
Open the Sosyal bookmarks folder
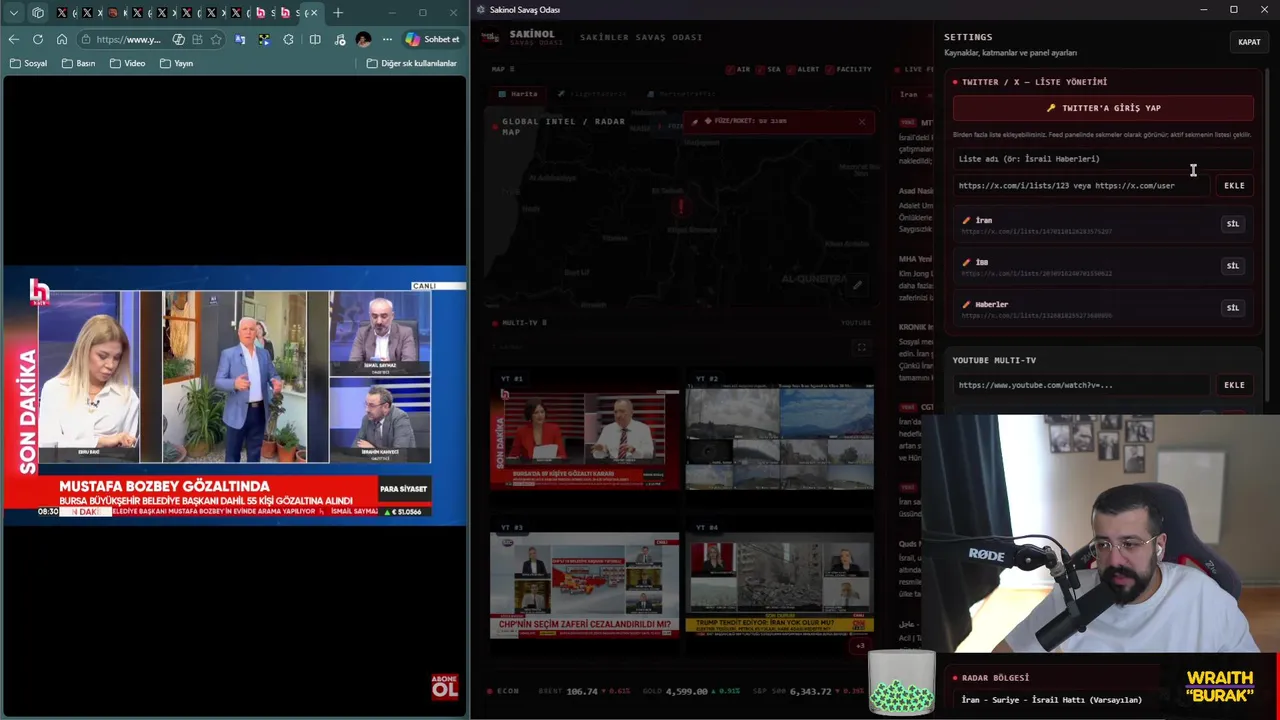28,63
